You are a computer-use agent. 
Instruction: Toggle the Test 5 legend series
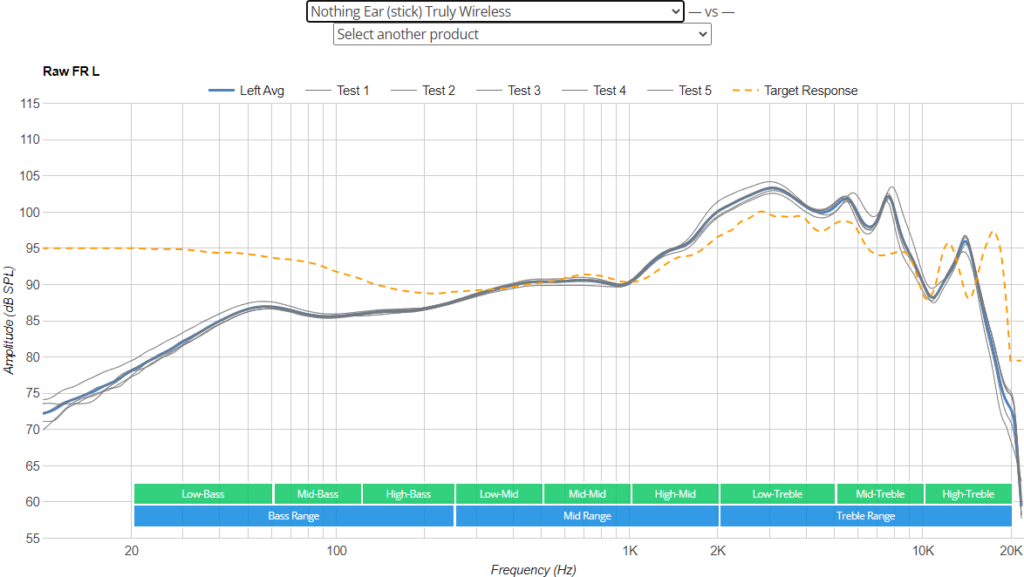click(679, 91)
